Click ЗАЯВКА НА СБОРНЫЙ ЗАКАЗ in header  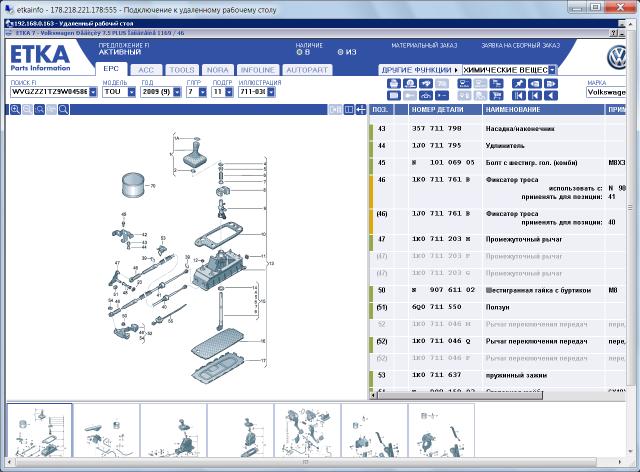520,46
